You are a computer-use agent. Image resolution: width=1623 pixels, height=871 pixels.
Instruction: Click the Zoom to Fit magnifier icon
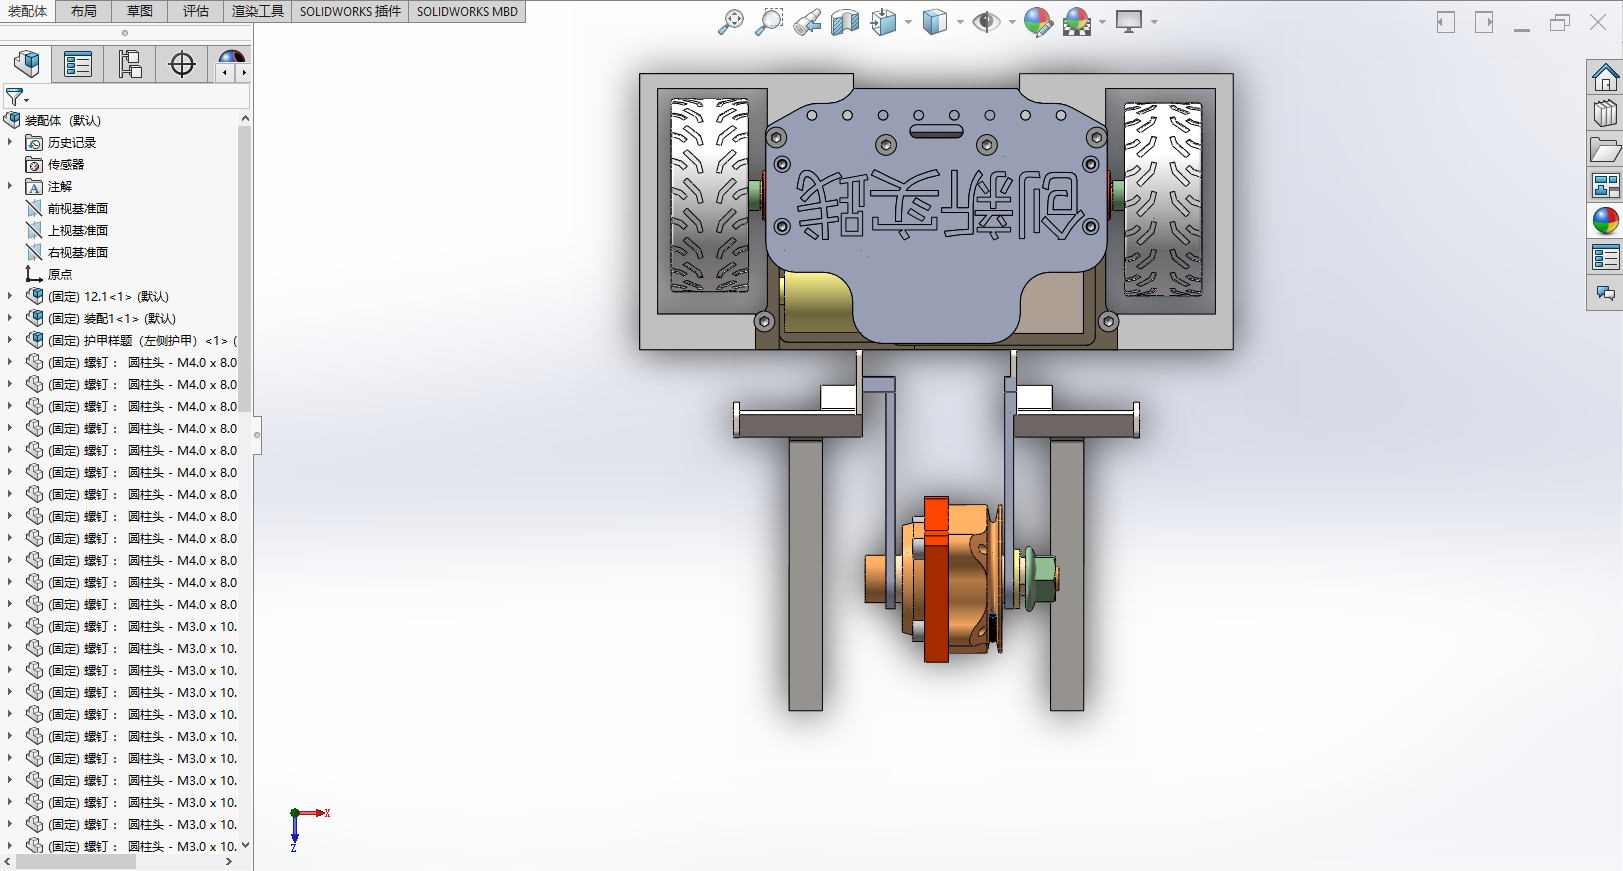(731, 22)
